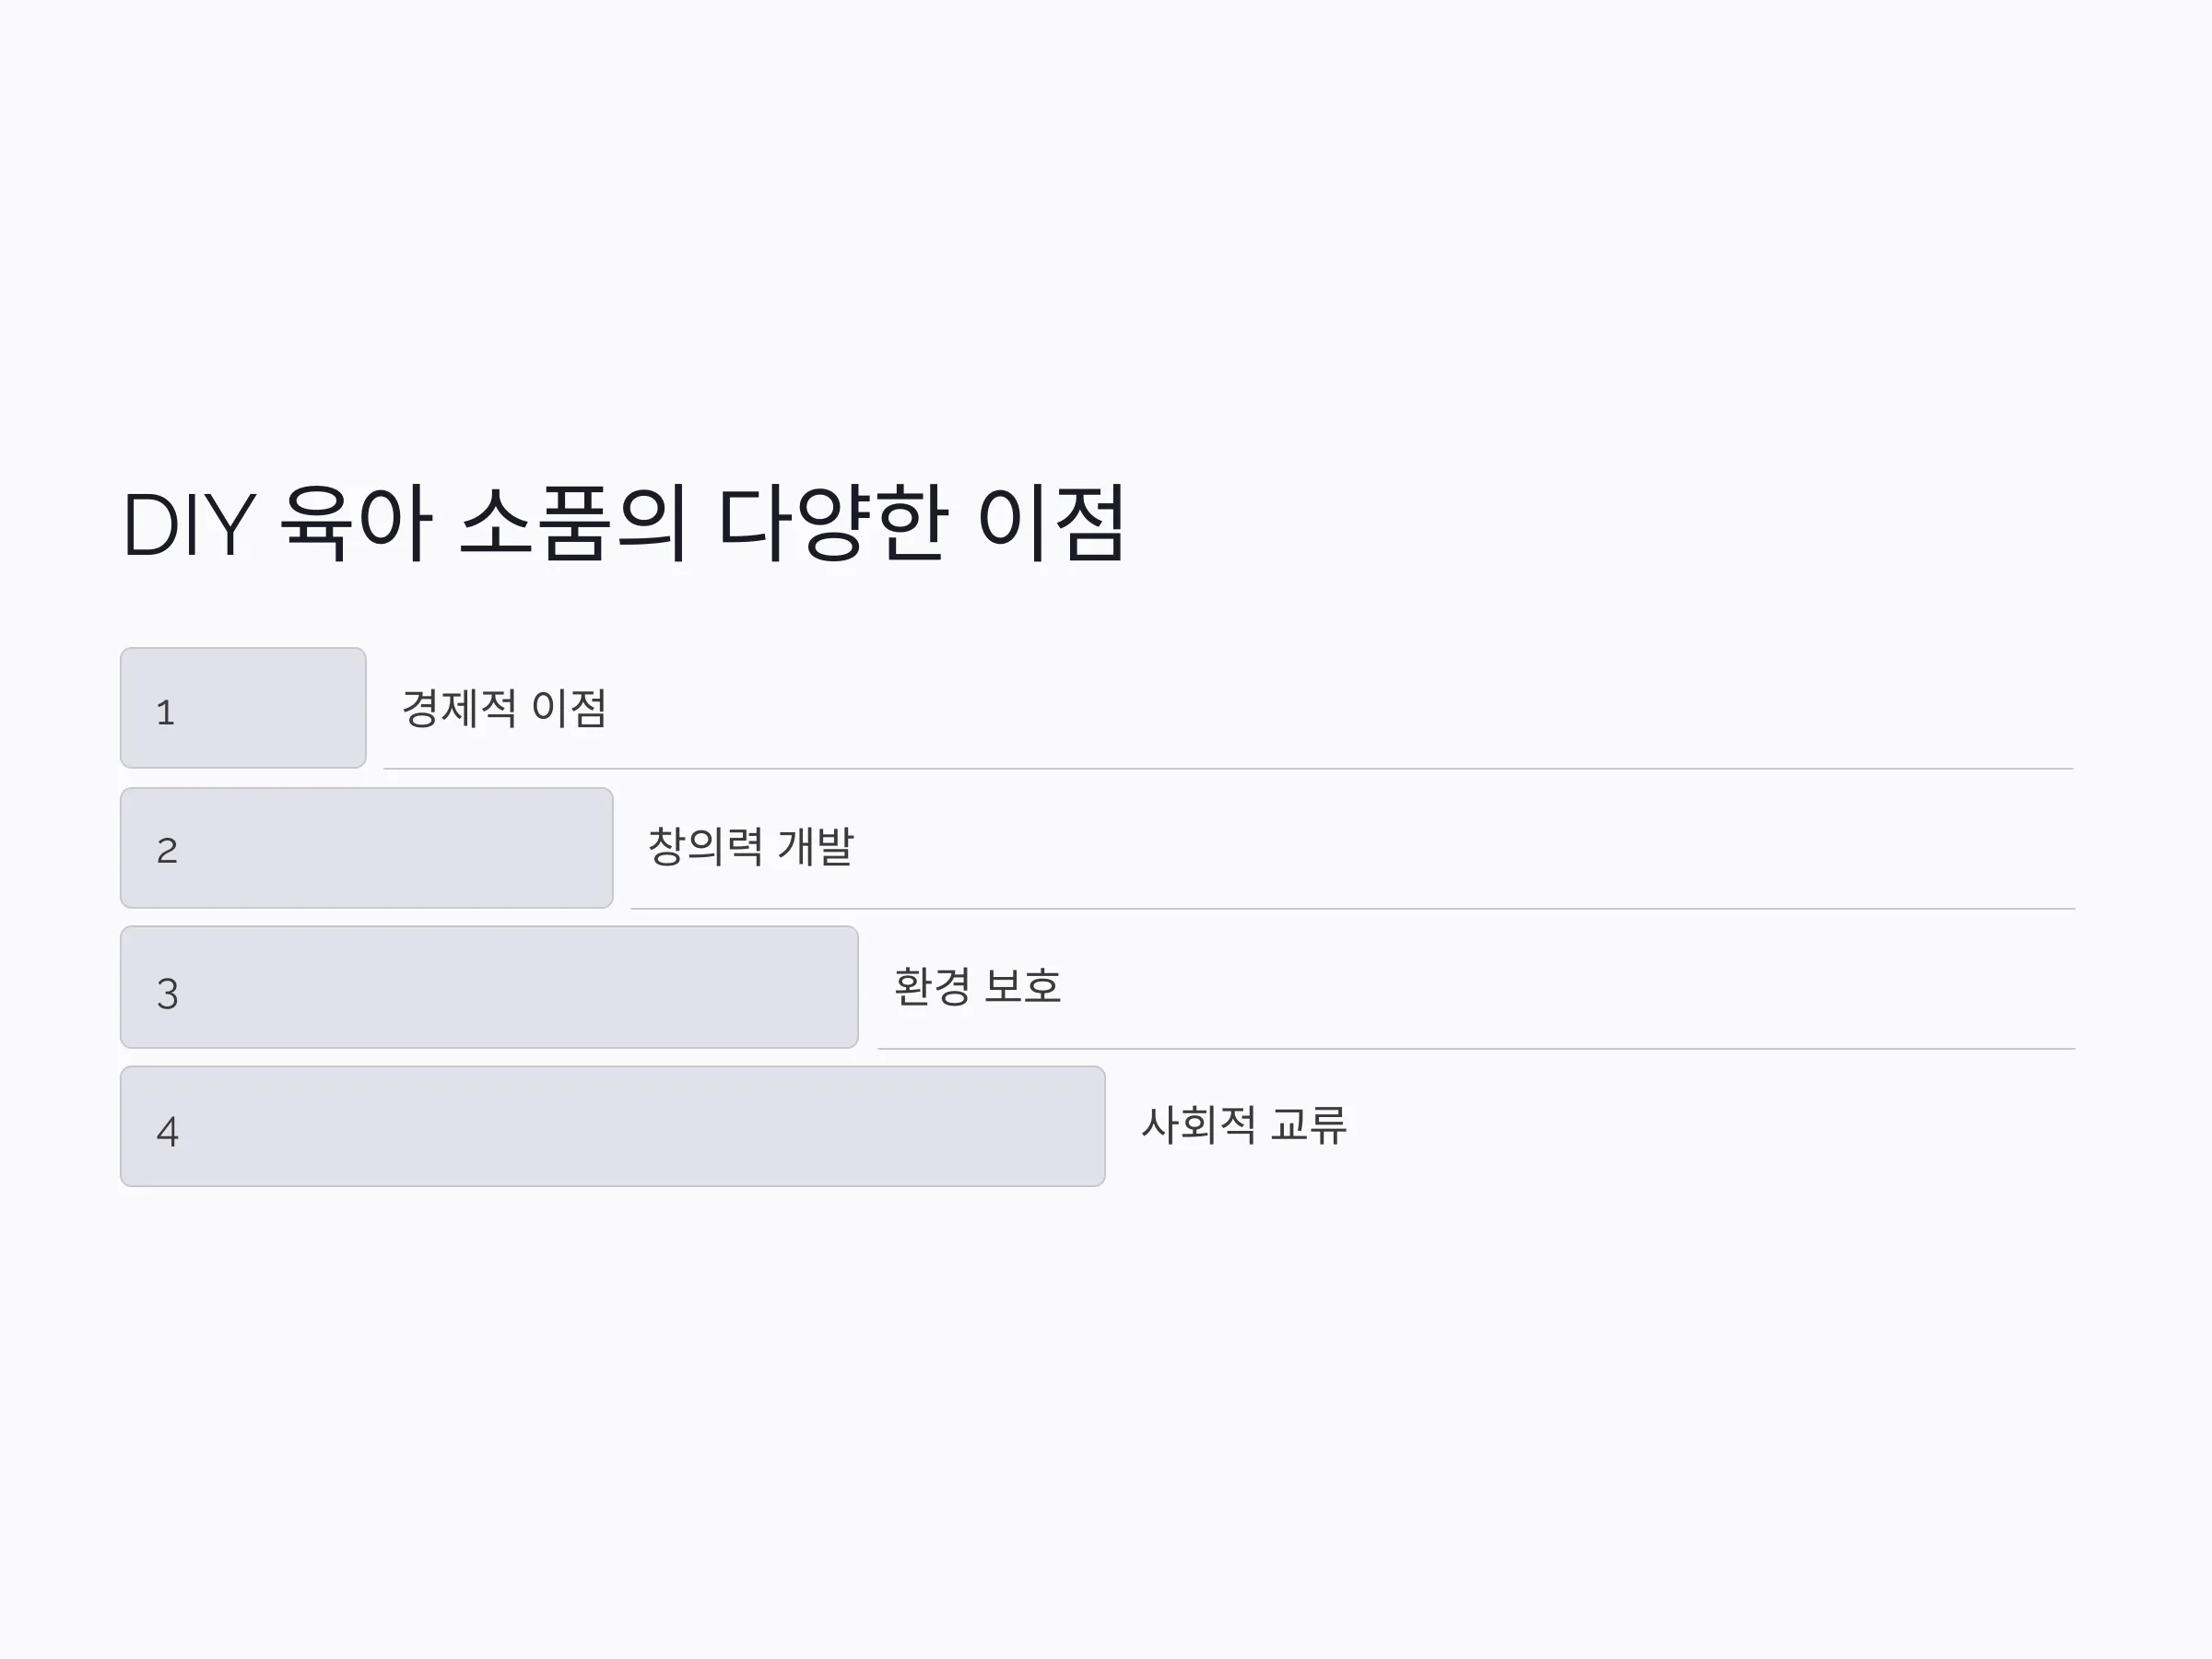Select the numbered box labeled 2

366,848
